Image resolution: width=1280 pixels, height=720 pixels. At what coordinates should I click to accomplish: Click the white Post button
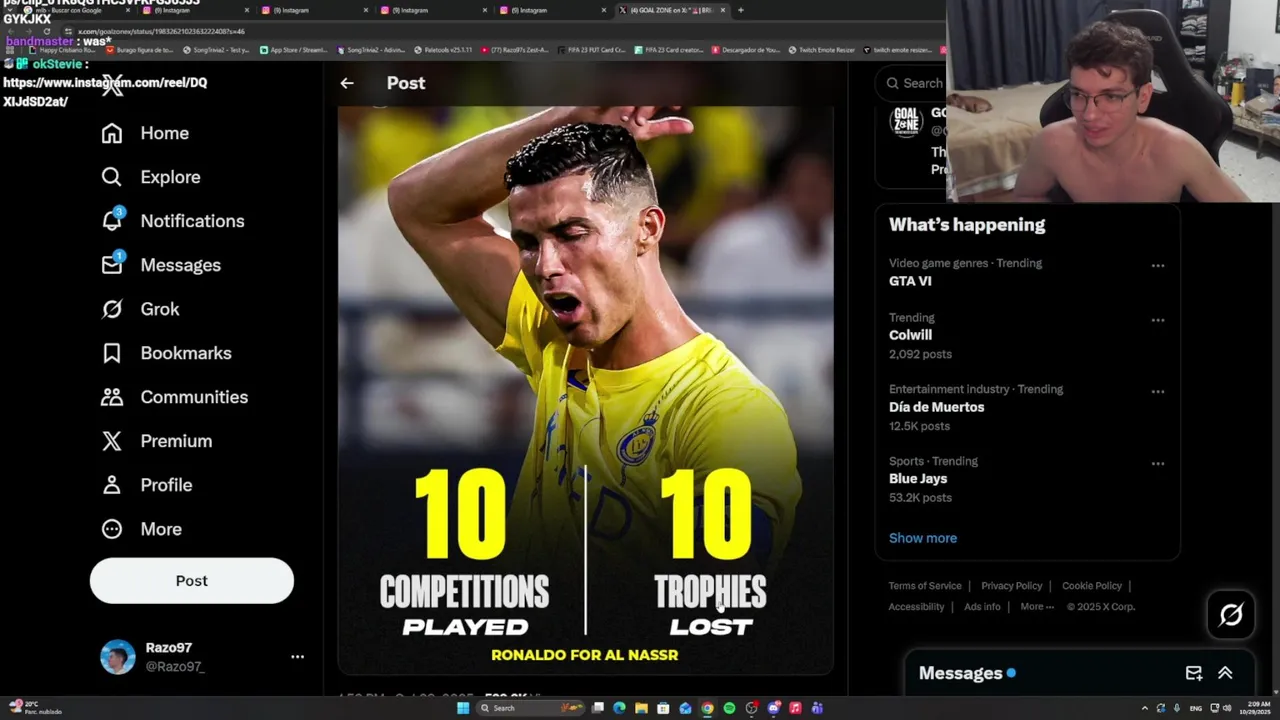(192, 581)
